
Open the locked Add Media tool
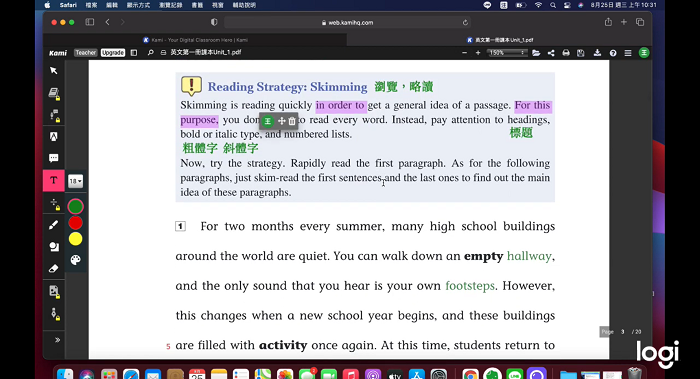(x=54, y=292)
